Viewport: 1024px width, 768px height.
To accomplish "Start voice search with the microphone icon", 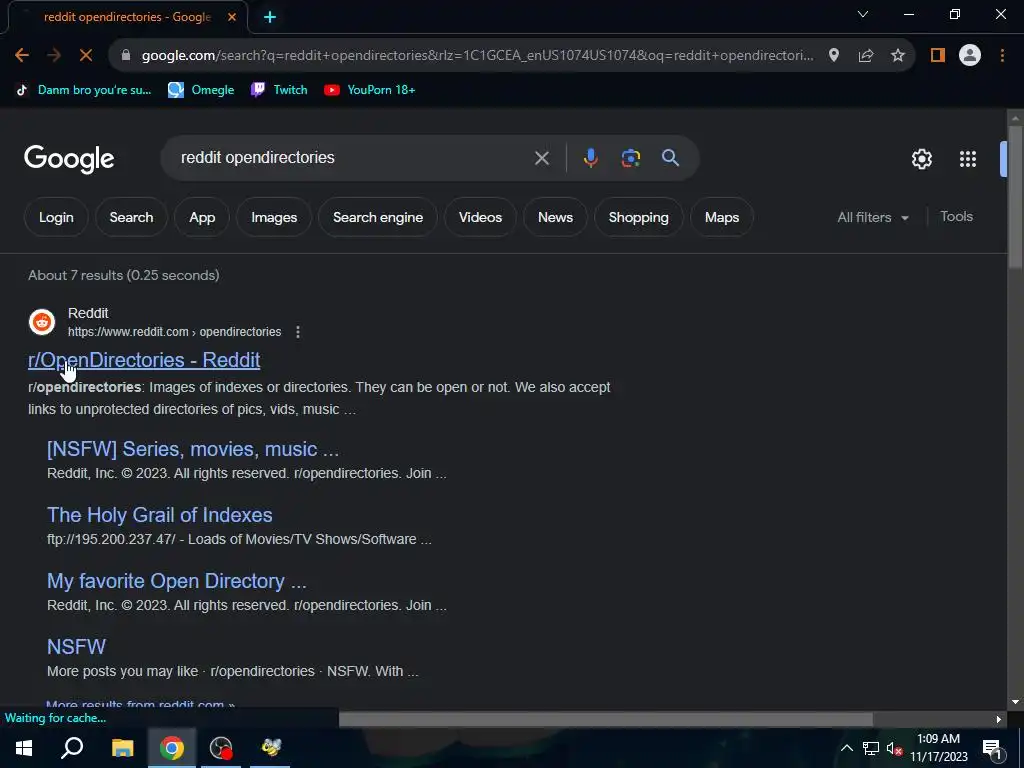I will pos(590,158).
